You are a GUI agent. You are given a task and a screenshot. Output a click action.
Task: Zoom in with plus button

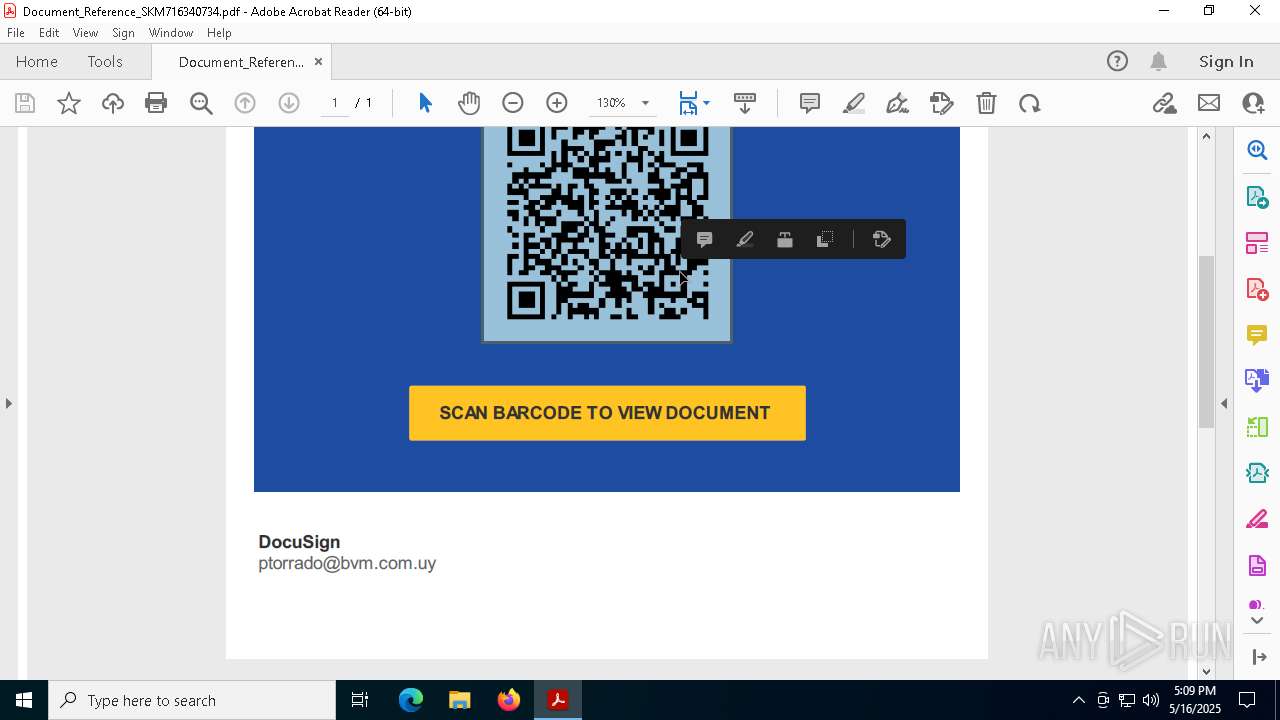(x=557, y=103)
